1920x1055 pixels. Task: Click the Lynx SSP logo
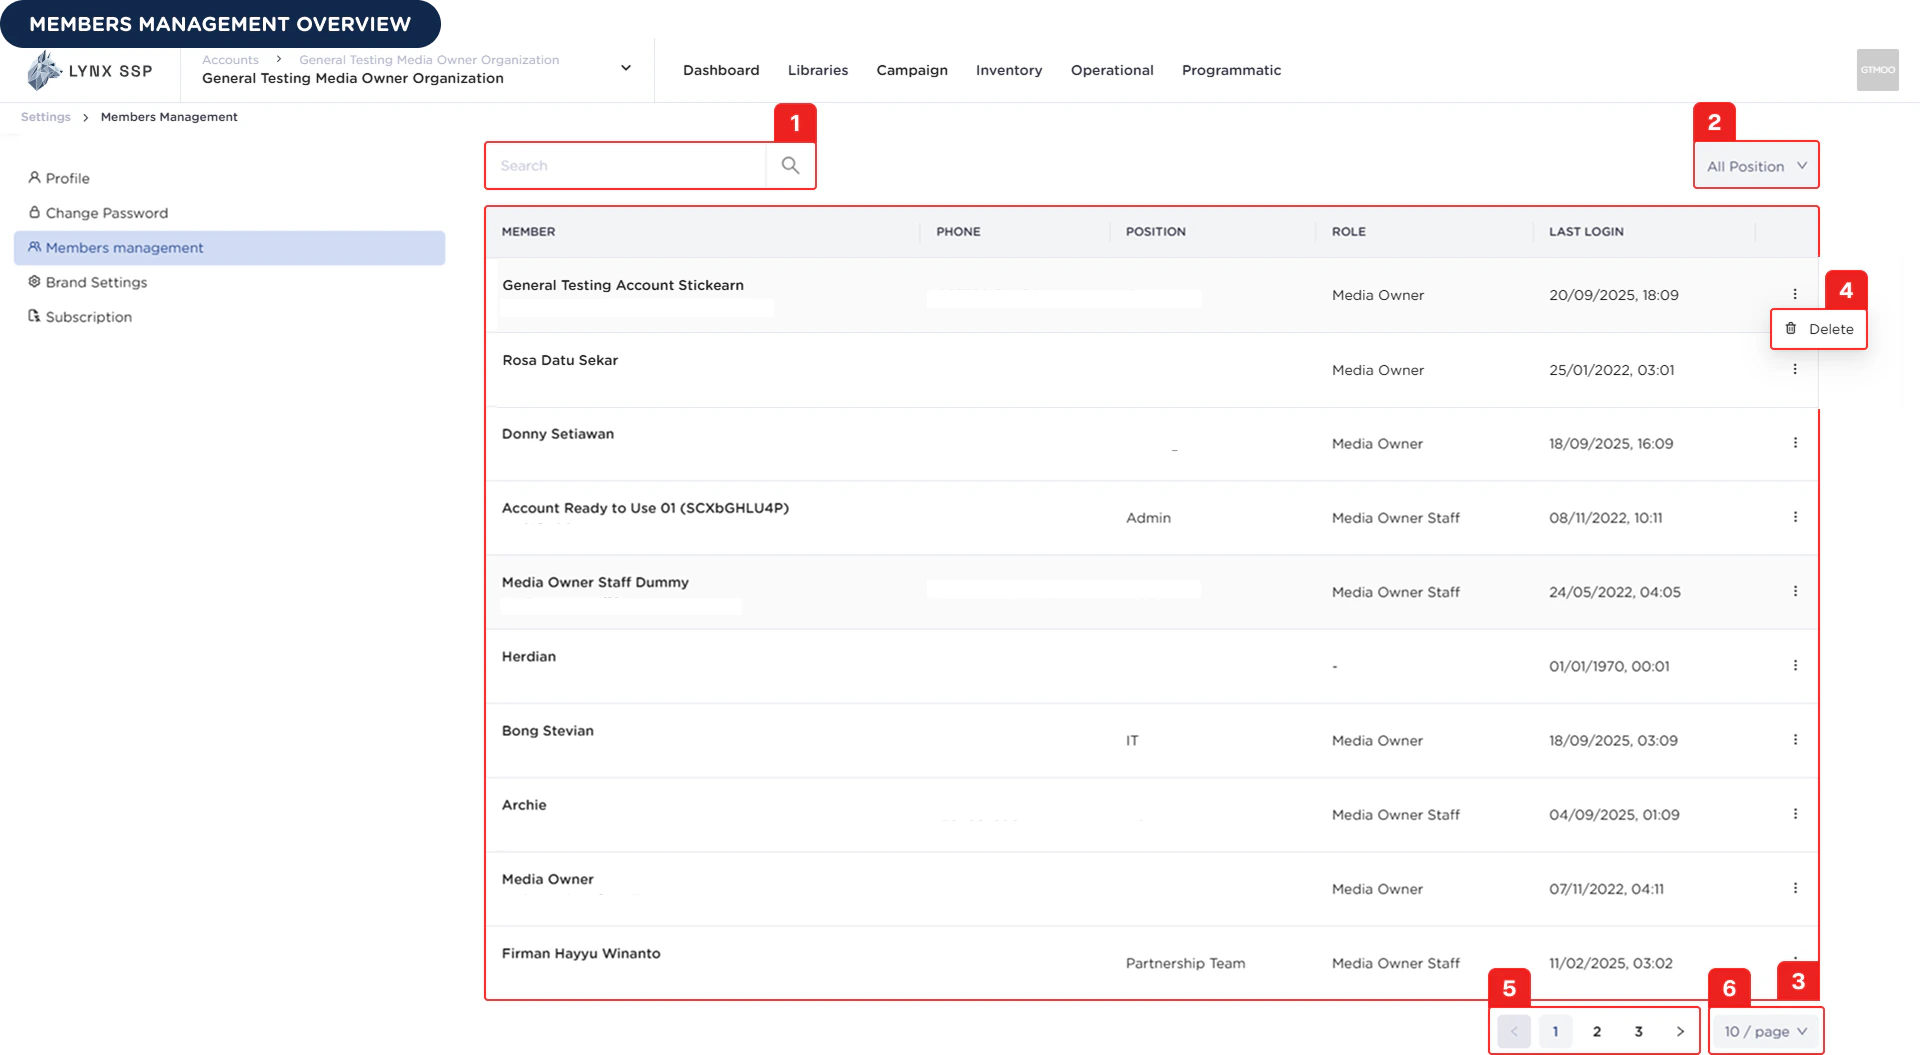click(90, 70)
